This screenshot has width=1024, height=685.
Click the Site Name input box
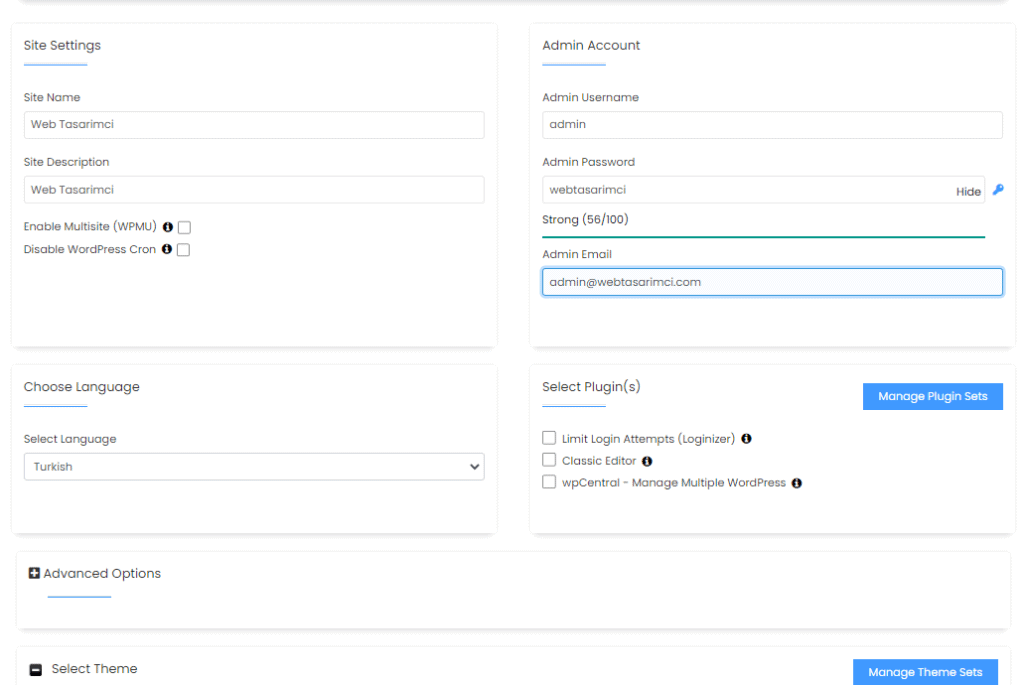click(x=254, y=125)
